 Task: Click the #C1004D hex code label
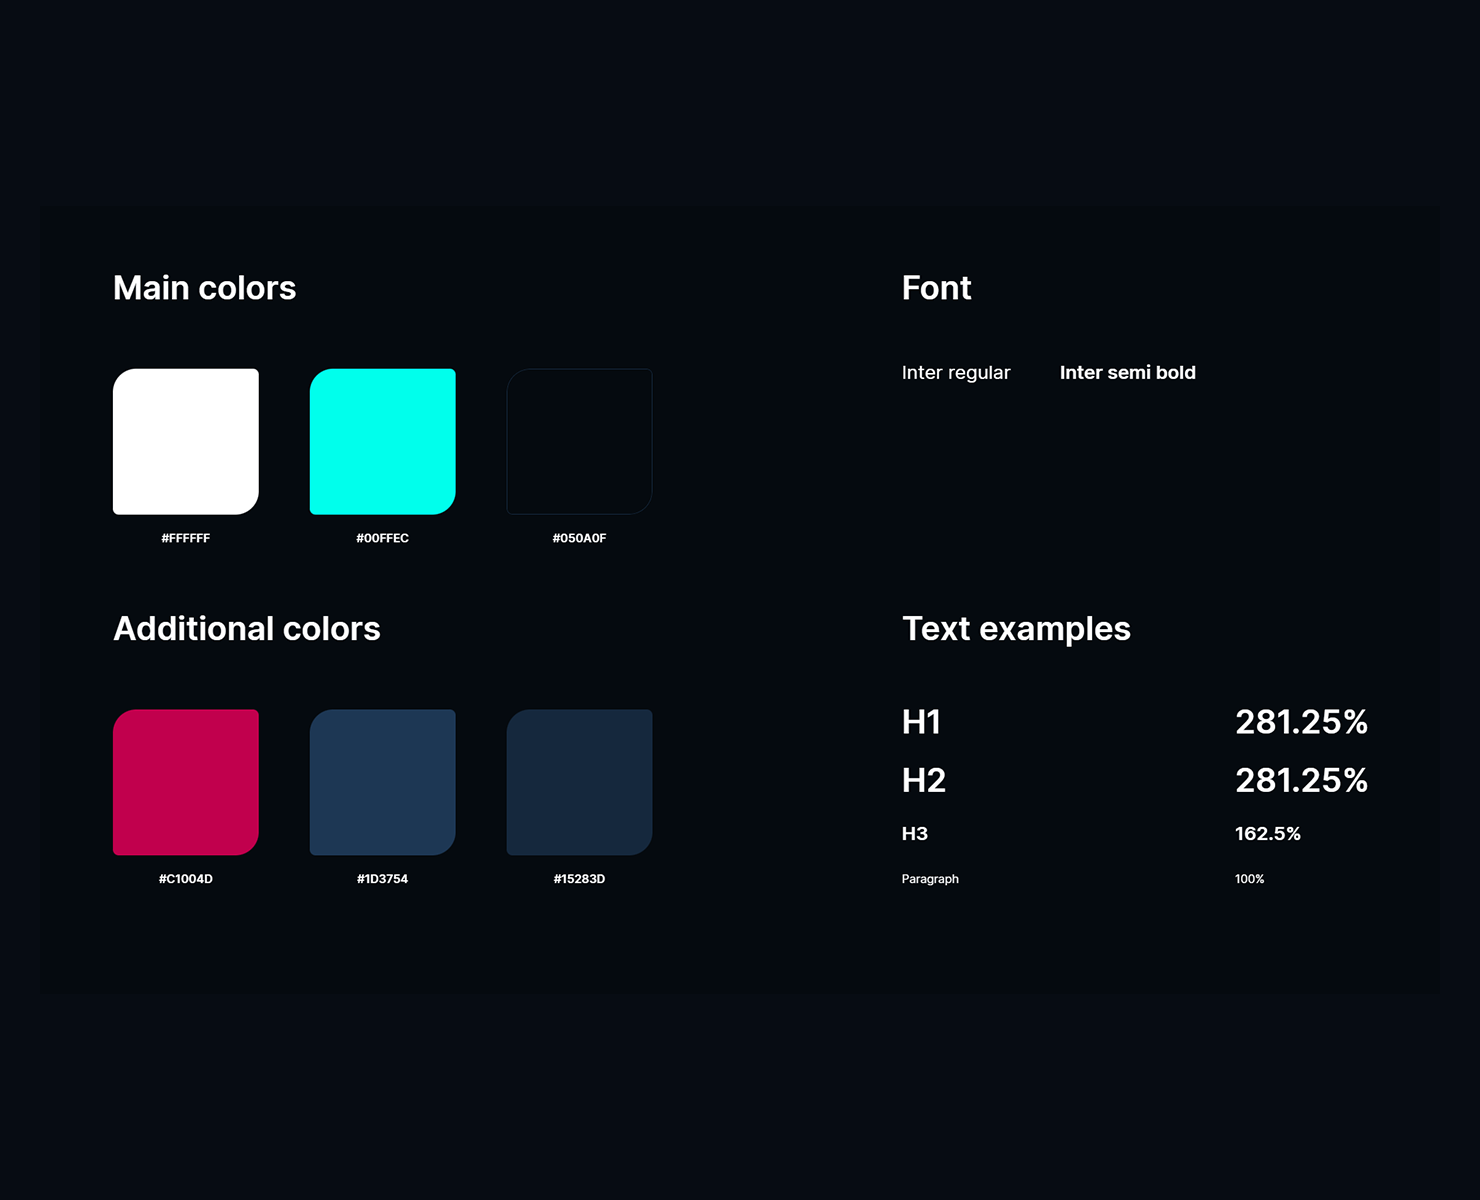pos(186,879)
